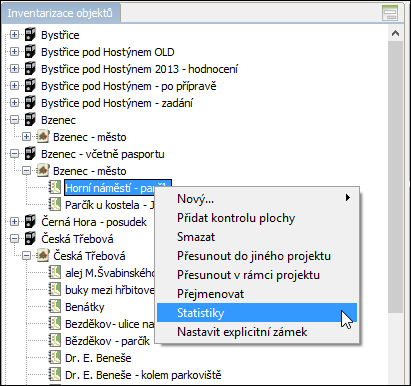The width and height of the screenshot is (411, 386).
Task: Click the map icon of Bězděkov - parčík
Action: tap(54, 340)
